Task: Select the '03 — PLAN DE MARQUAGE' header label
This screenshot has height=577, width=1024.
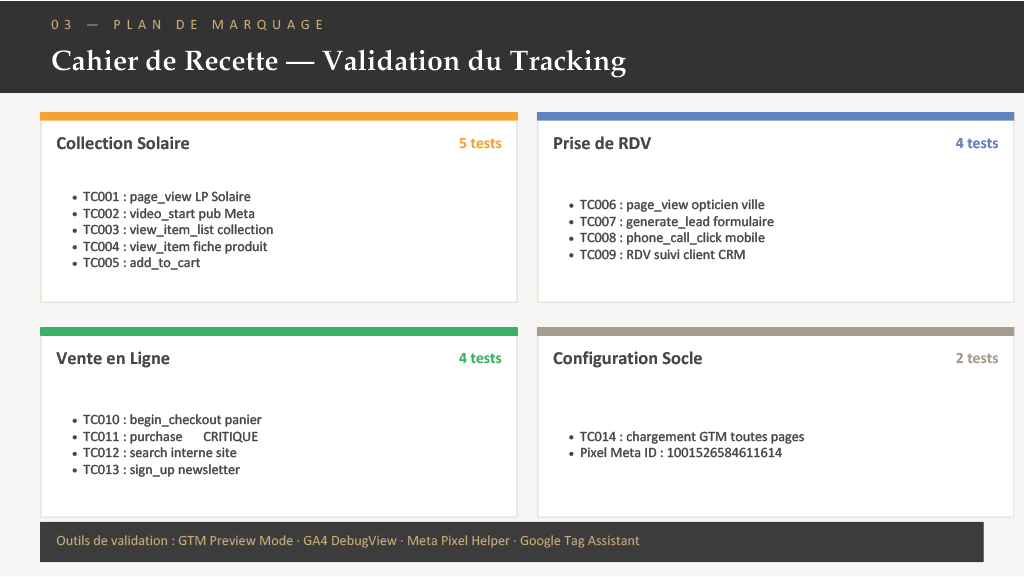Action: pyautogui.click(x=187, y=25)
